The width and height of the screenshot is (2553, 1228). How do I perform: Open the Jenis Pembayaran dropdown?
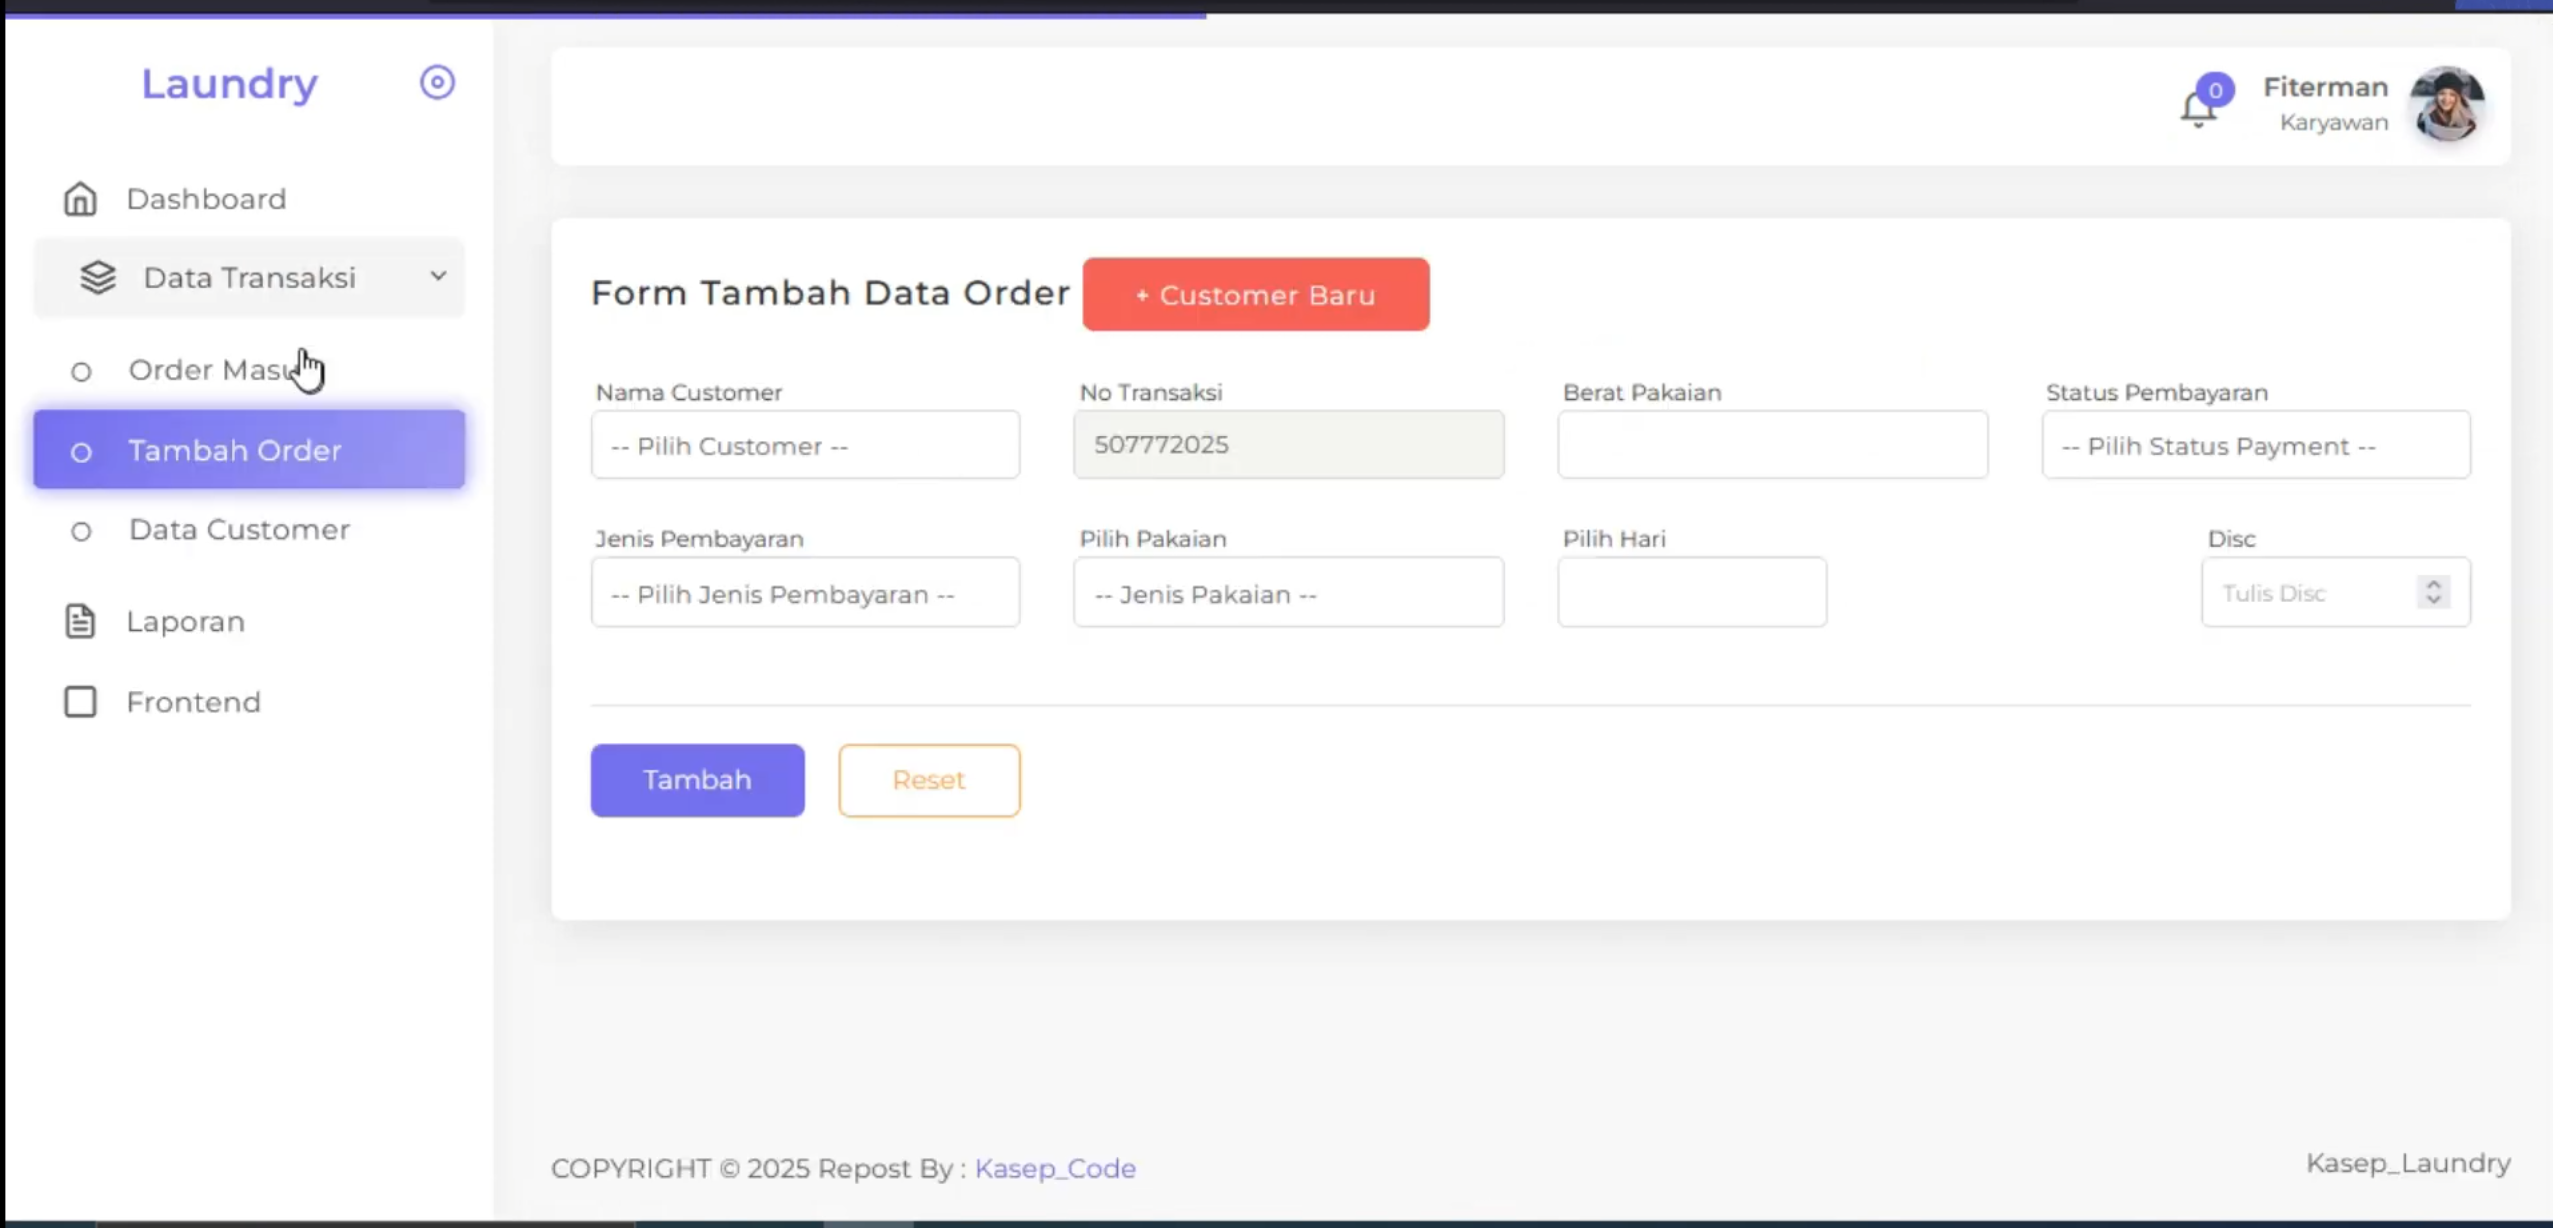pyautogui.click(x=805, y=593)
